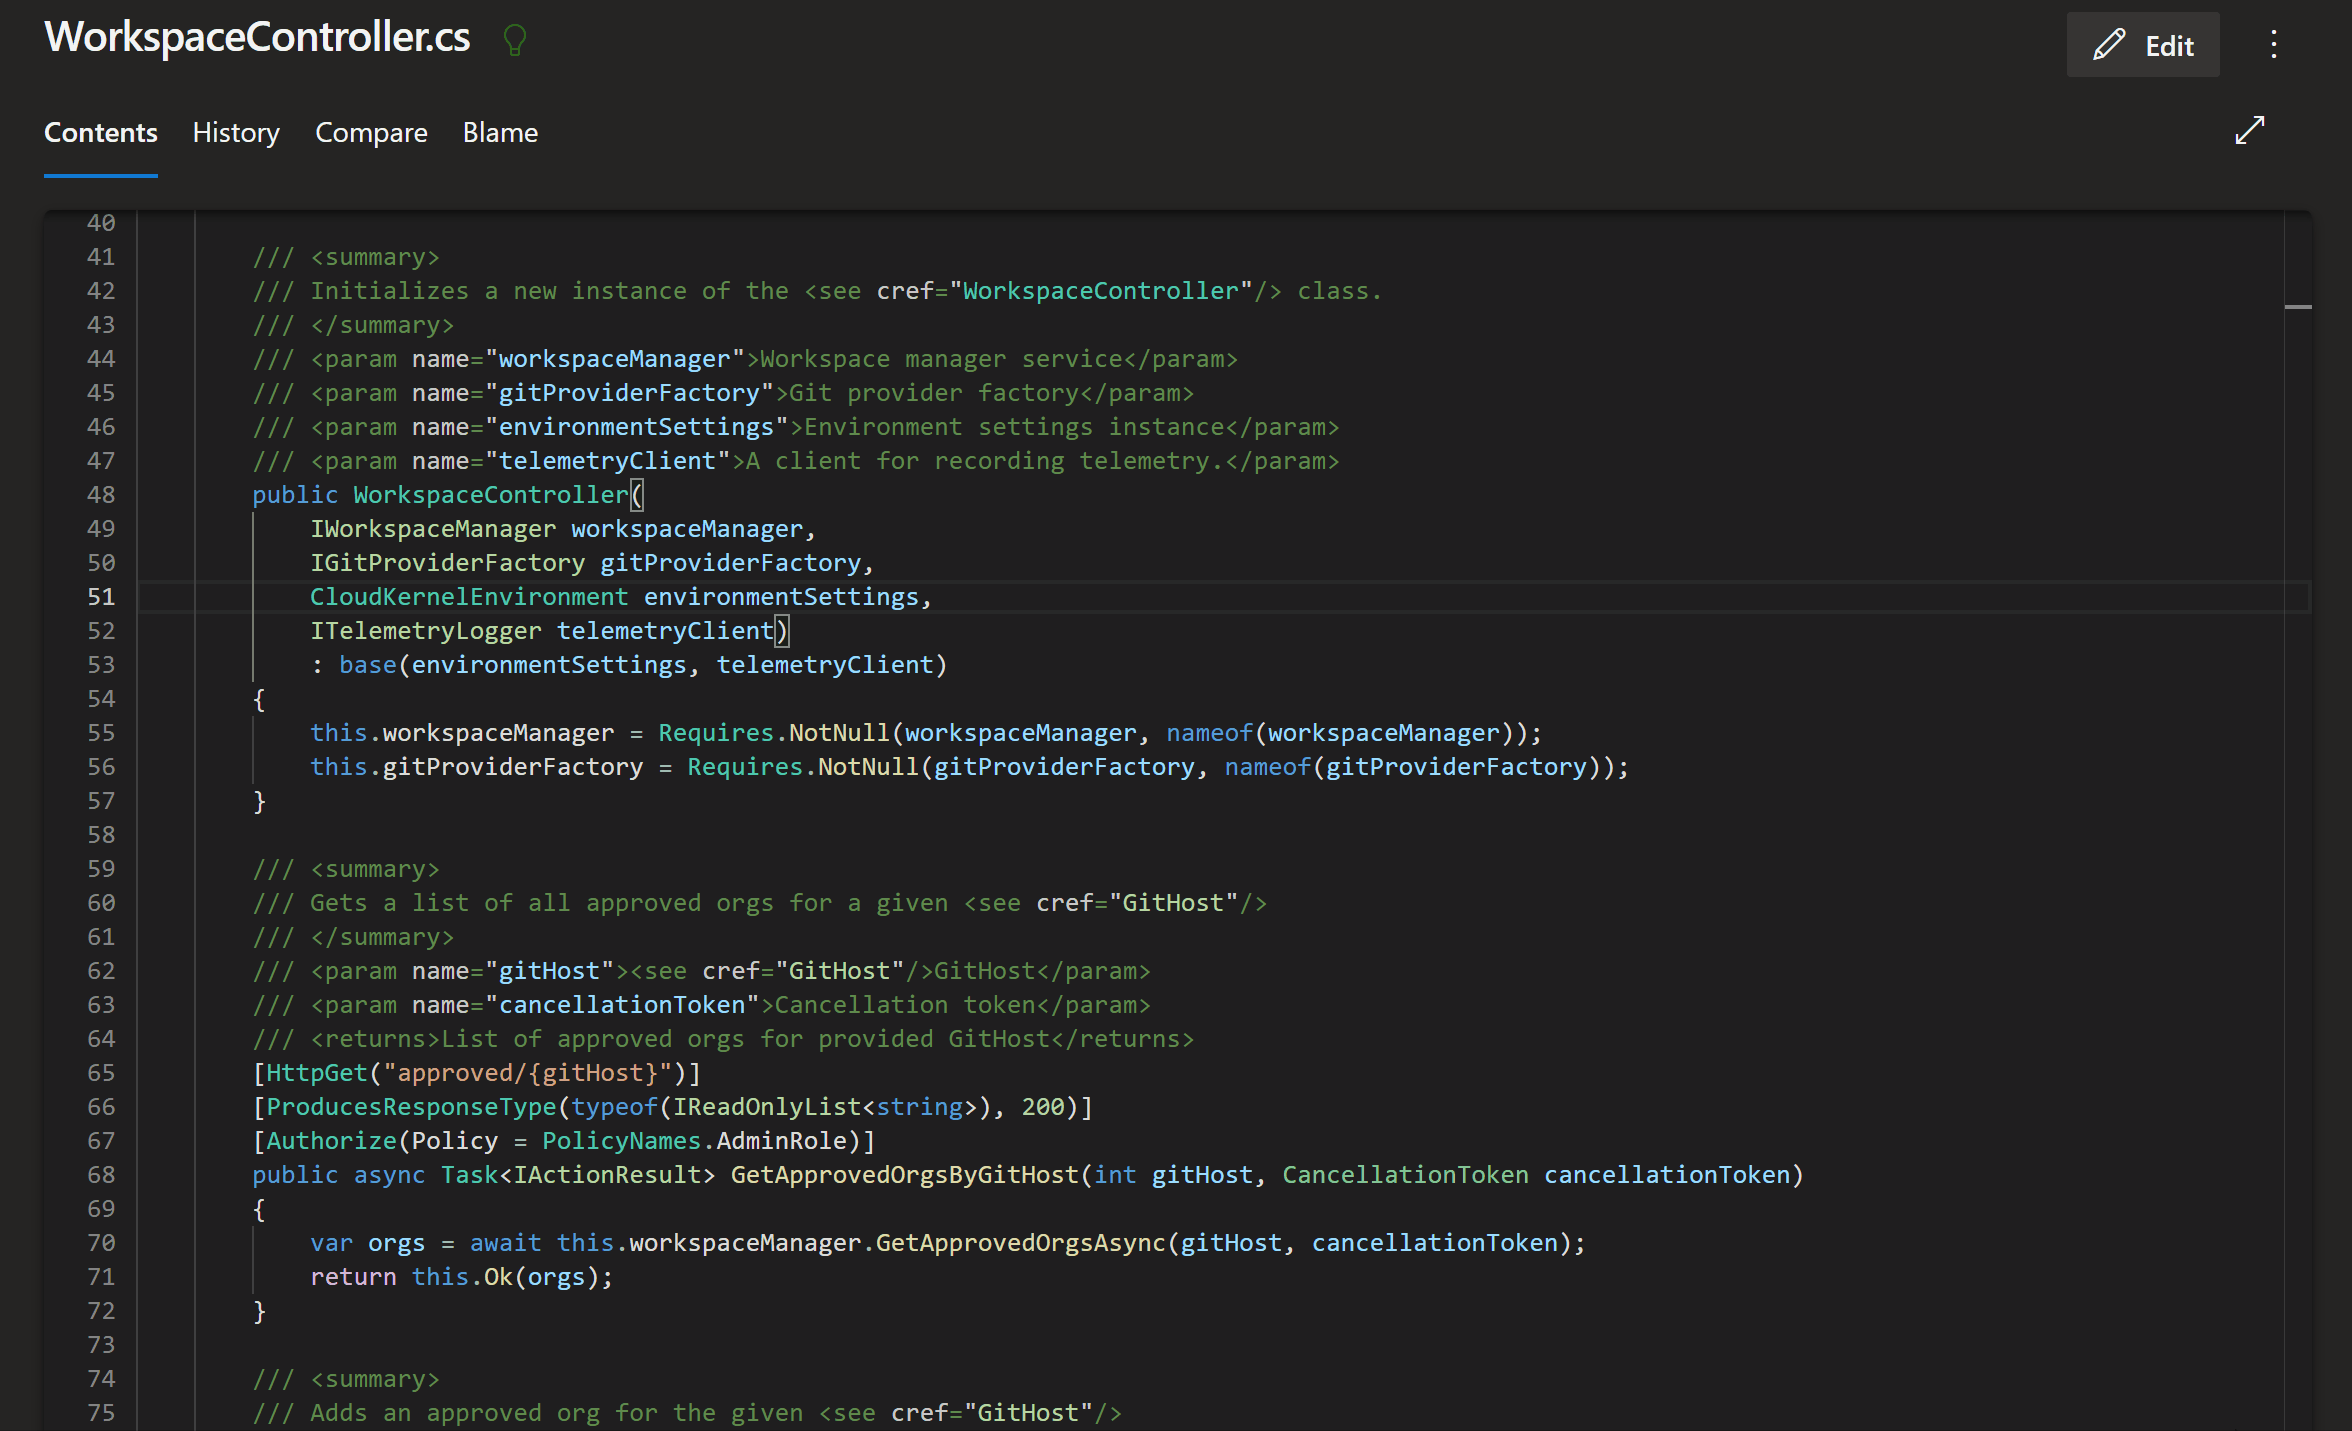The height and width of the screenshot is (1431, 2352).
Task: Go to the Contents tab
Action: click(101, 133)
